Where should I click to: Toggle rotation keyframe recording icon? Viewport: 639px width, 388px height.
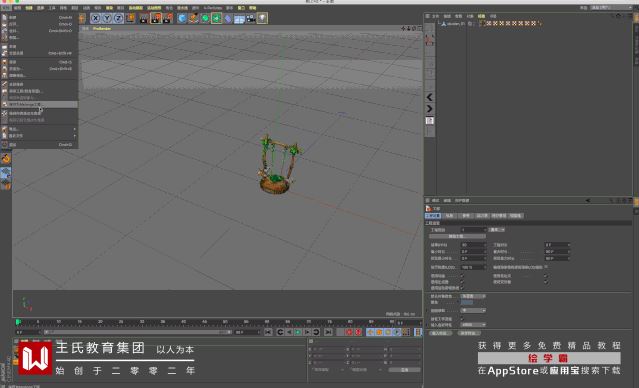(x=388, y=333)
